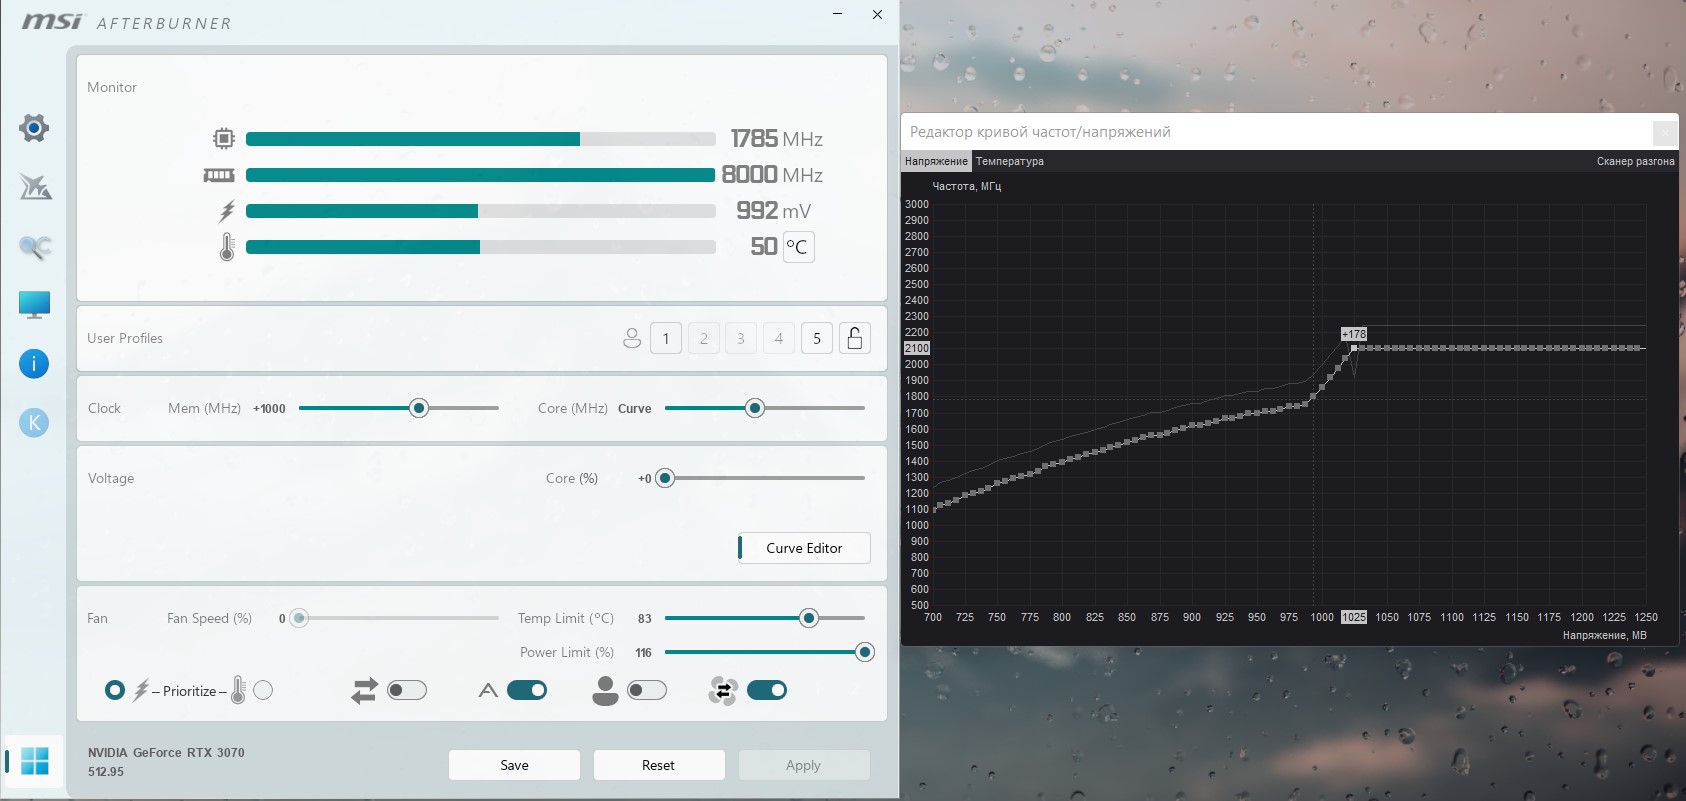Switch the temperature unit with the °C button
Viewport: 1686px width, 801px height.
click(x=798, y=247)
